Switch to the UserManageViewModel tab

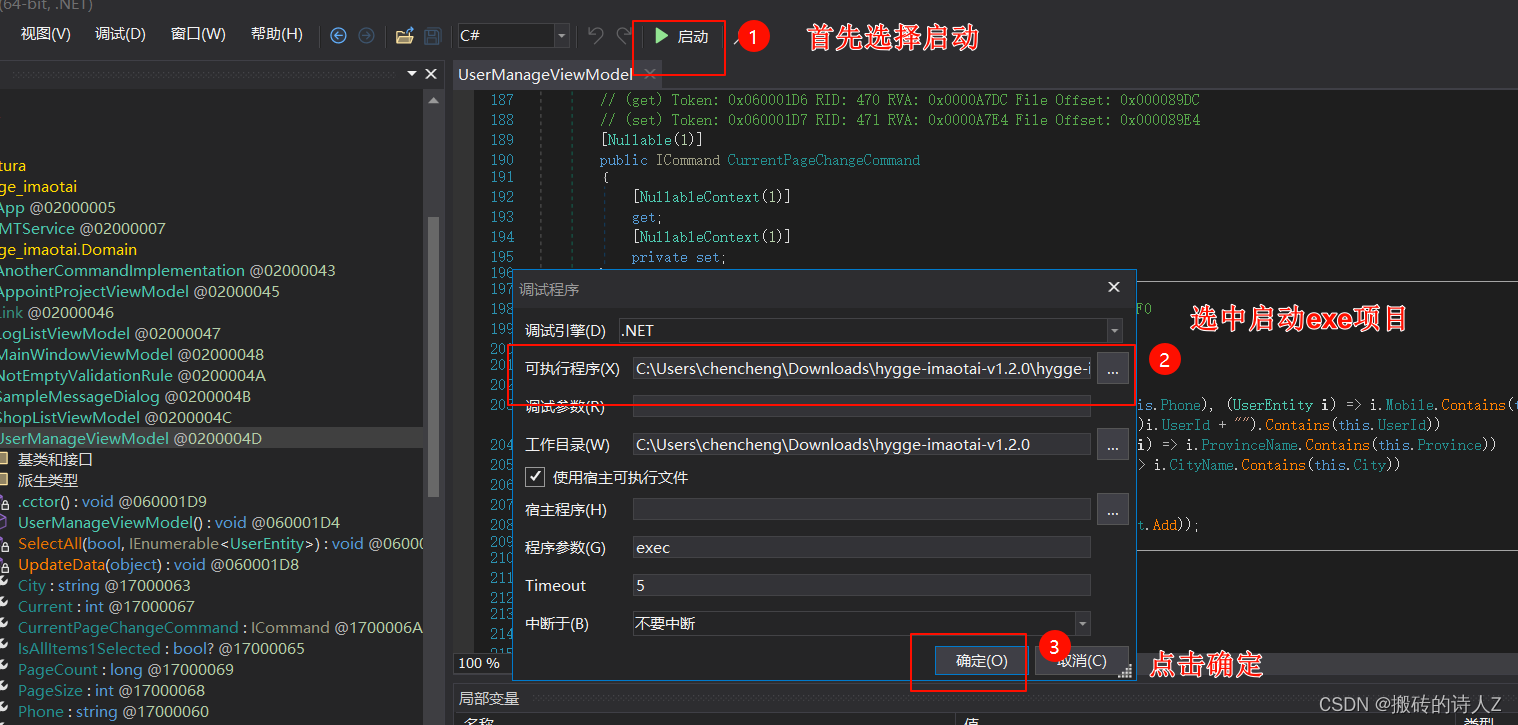[x=545, y=74]
